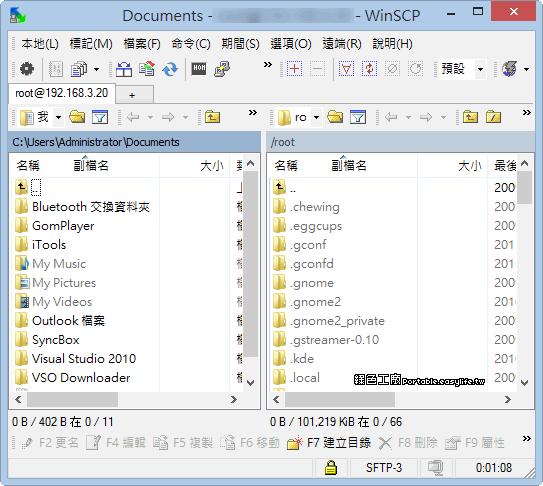
Task: Open the 期間(S) menu
Action: coord(240,44)
